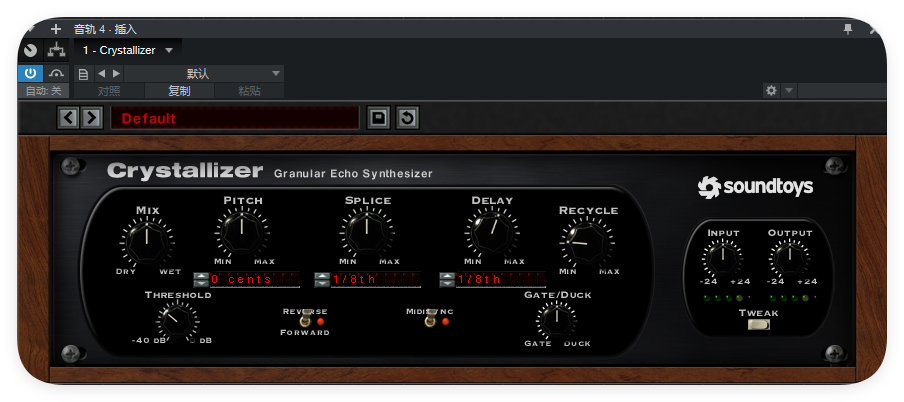This screenshot has width=904, height=402.
Task: Go to previous Crystallizer preset arrow
Action: (x=69, y=118)
